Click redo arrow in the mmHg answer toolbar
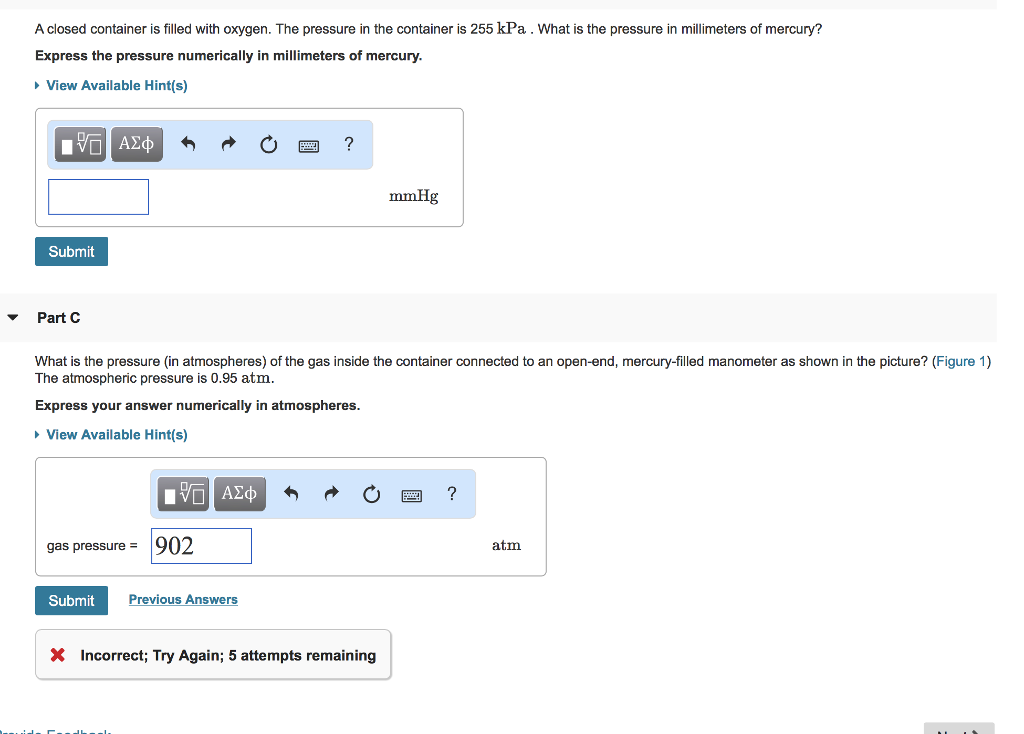This screenshot has width=1024, height=734. click(x=228, y=145)
